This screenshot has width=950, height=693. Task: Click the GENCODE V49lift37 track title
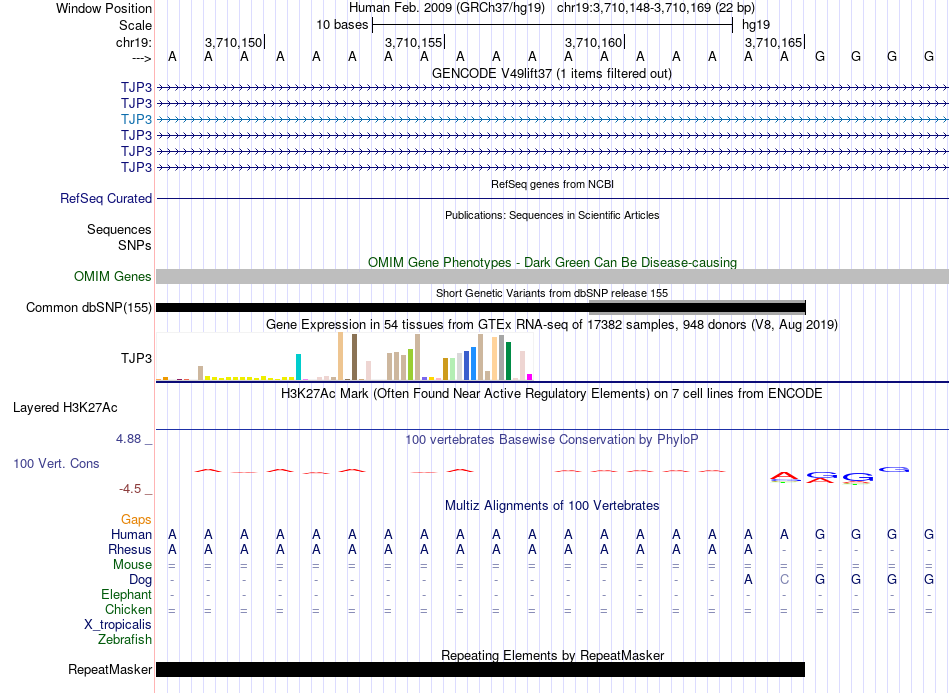click(552, 73)
